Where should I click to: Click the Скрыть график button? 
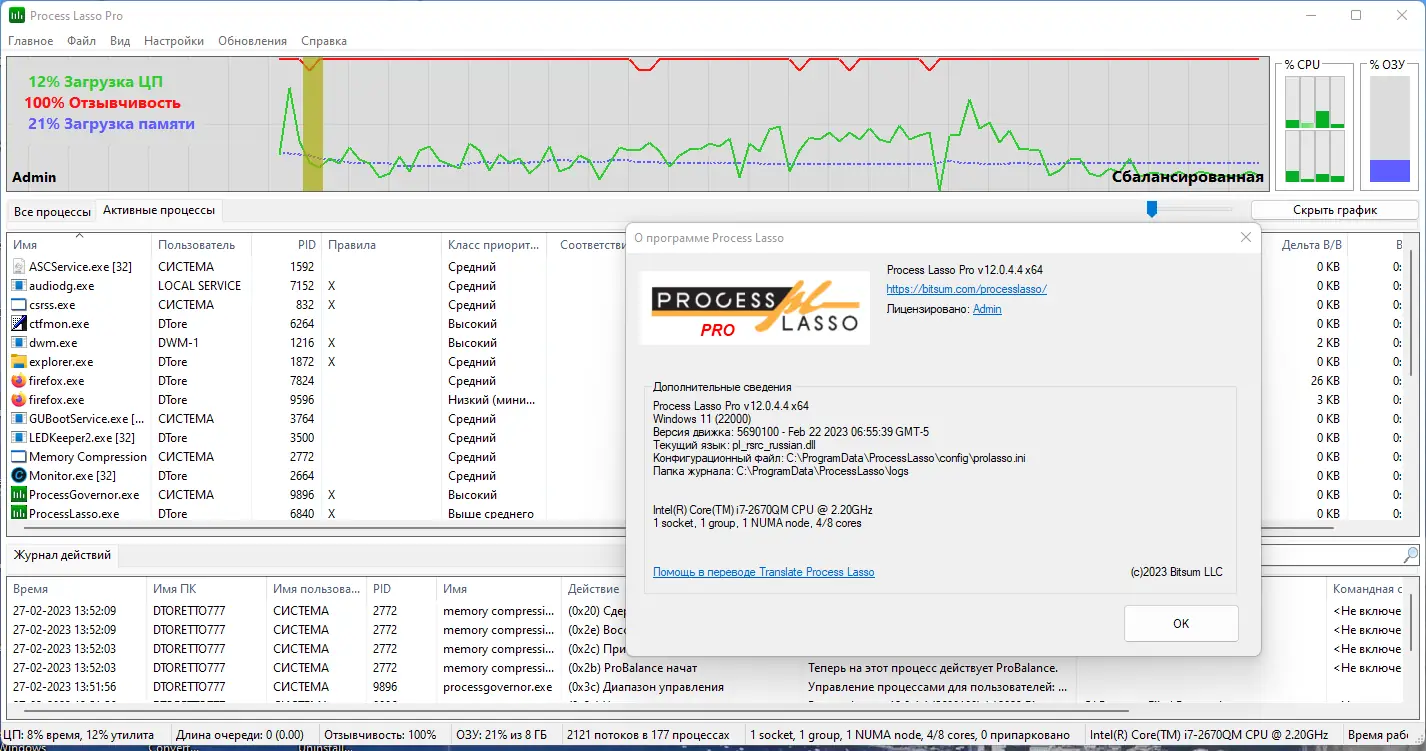[x=1336, y=209]
